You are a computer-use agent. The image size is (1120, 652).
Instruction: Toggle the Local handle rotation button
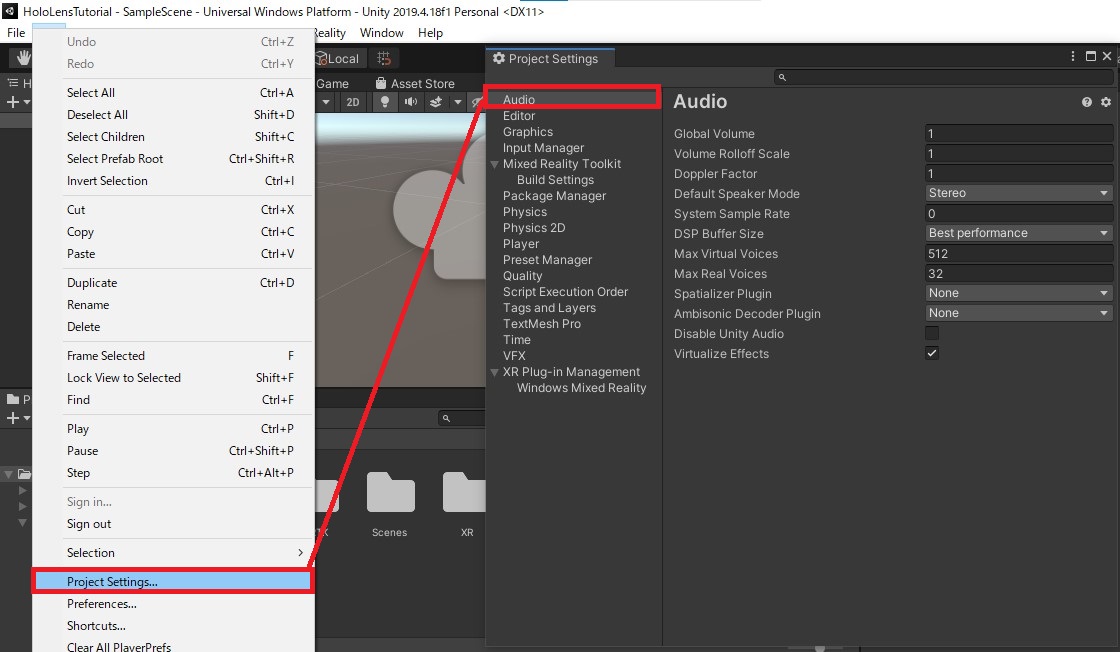339,59
